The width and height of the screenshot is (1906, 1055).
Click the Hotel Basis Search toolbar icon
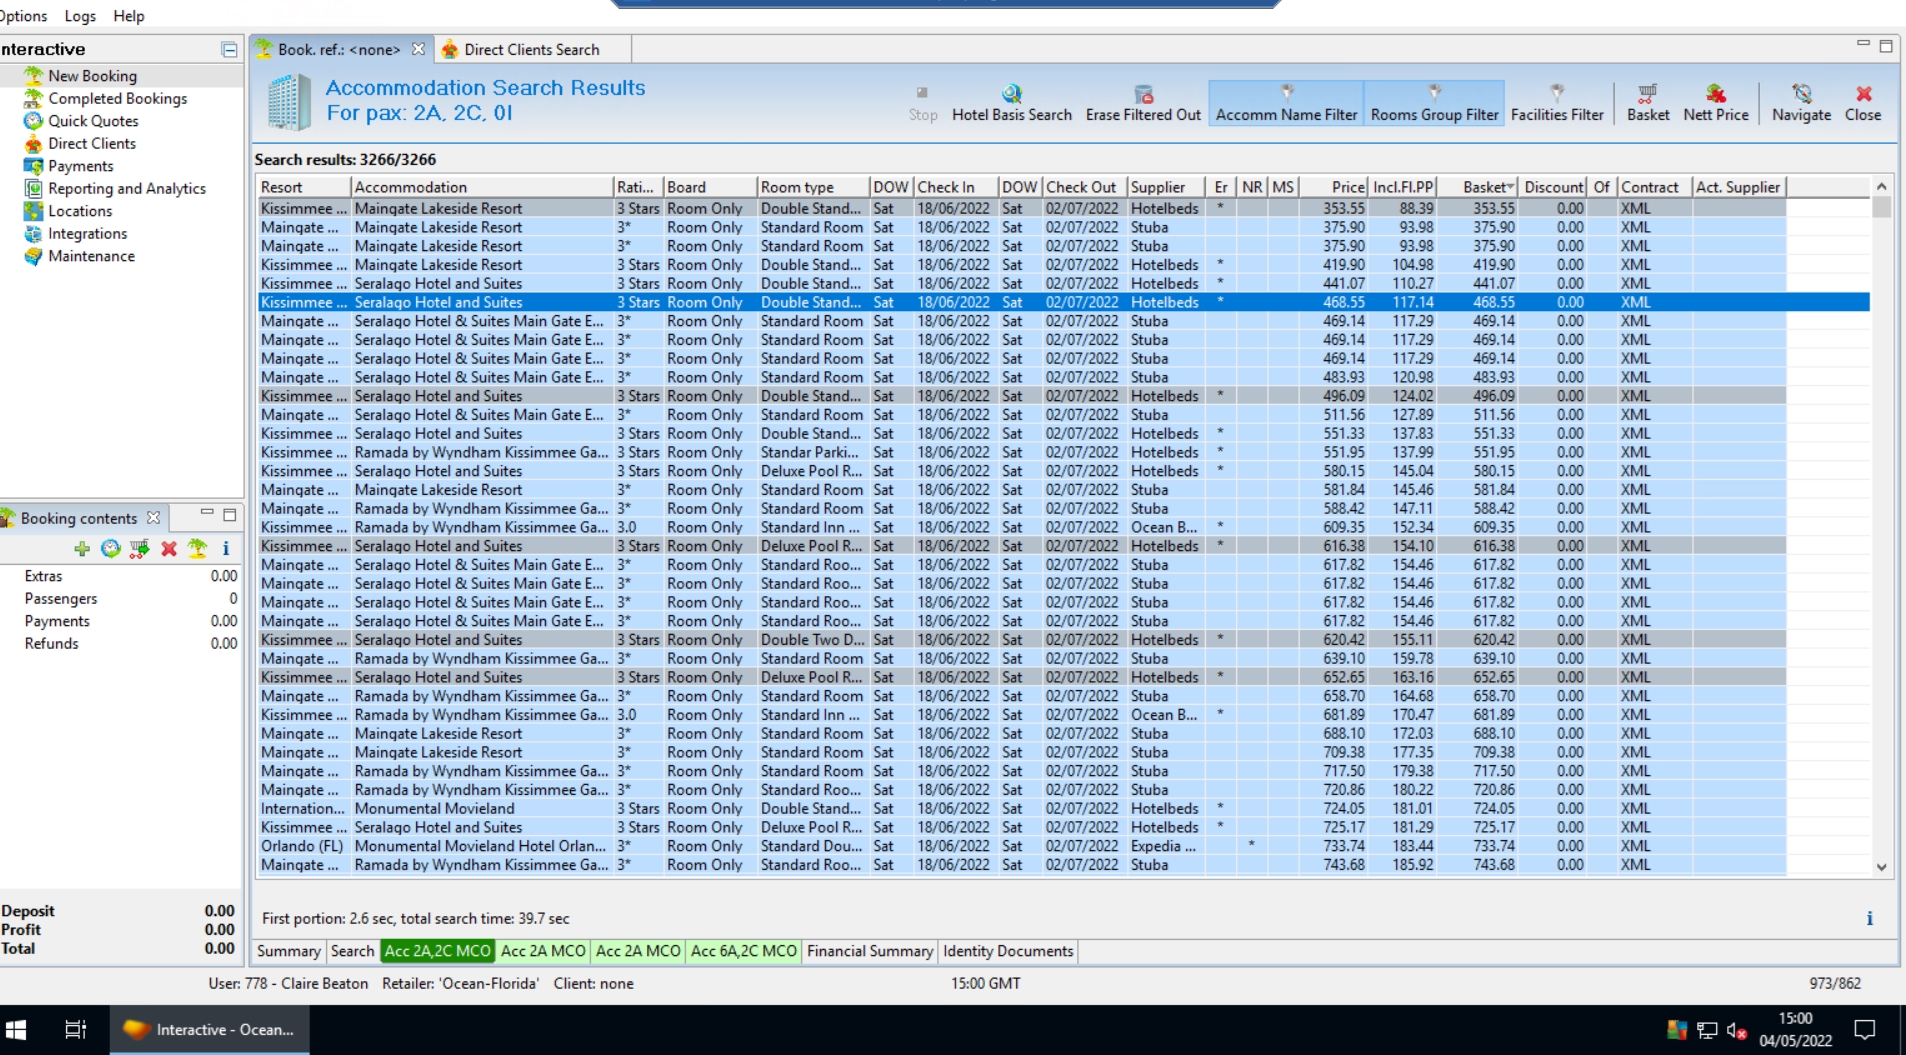coord(1011,103)
